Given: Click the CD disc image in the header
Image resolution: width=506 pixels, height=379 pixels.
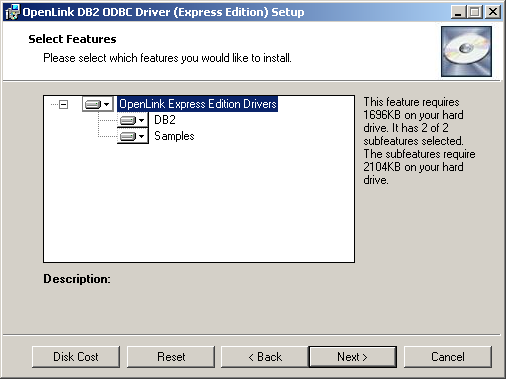Looking at the screenshot, I should click(466, 51).
